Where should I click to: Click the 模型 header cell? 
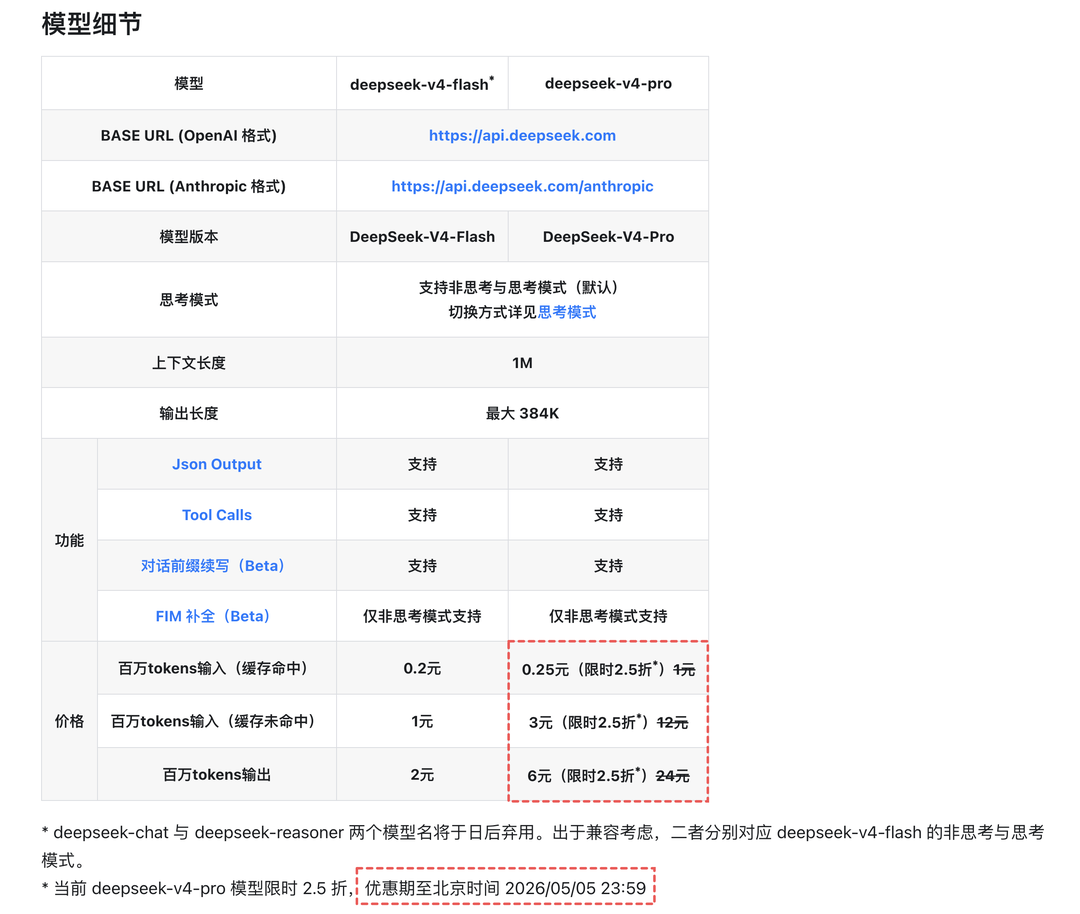click(189, 83)
